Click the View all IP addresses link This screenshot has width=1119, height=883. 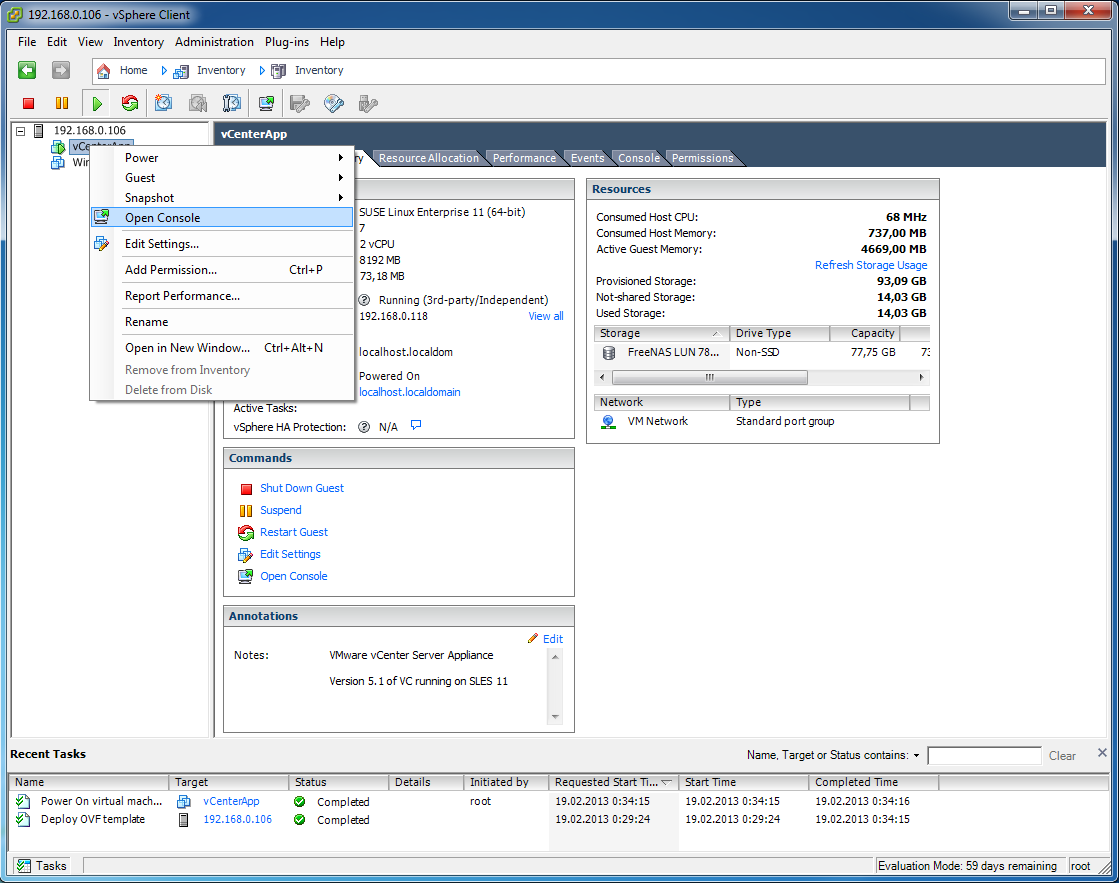click(x=546, y=316)
